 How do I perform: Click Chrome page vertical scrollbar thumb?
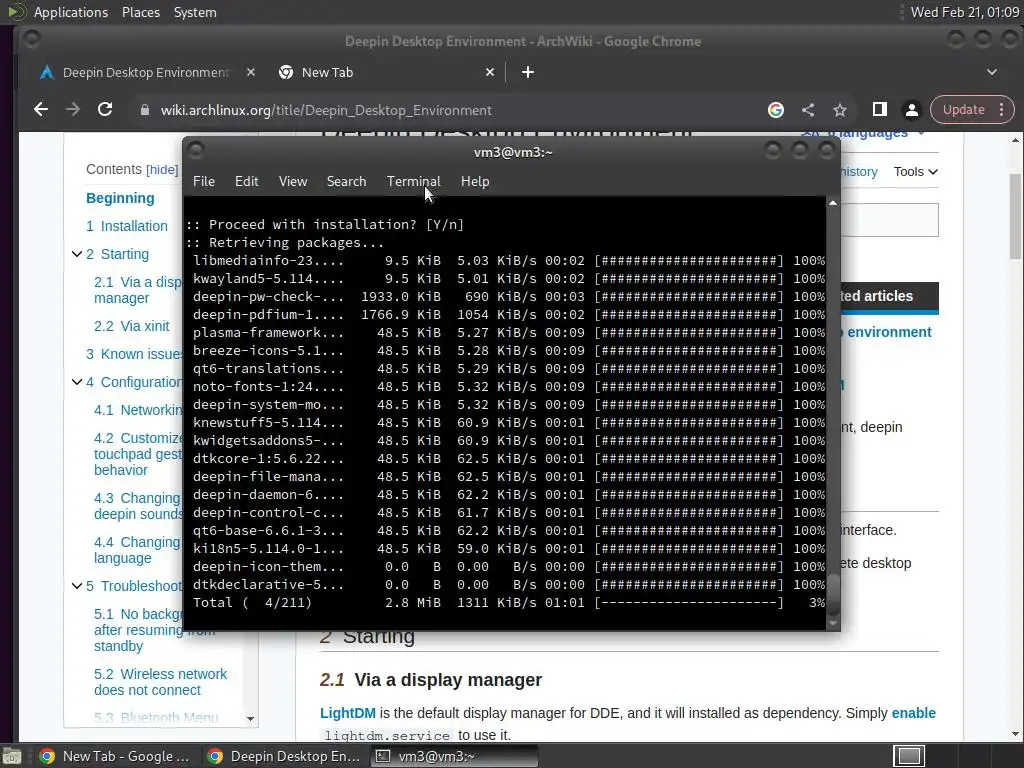click(1016, 216)
